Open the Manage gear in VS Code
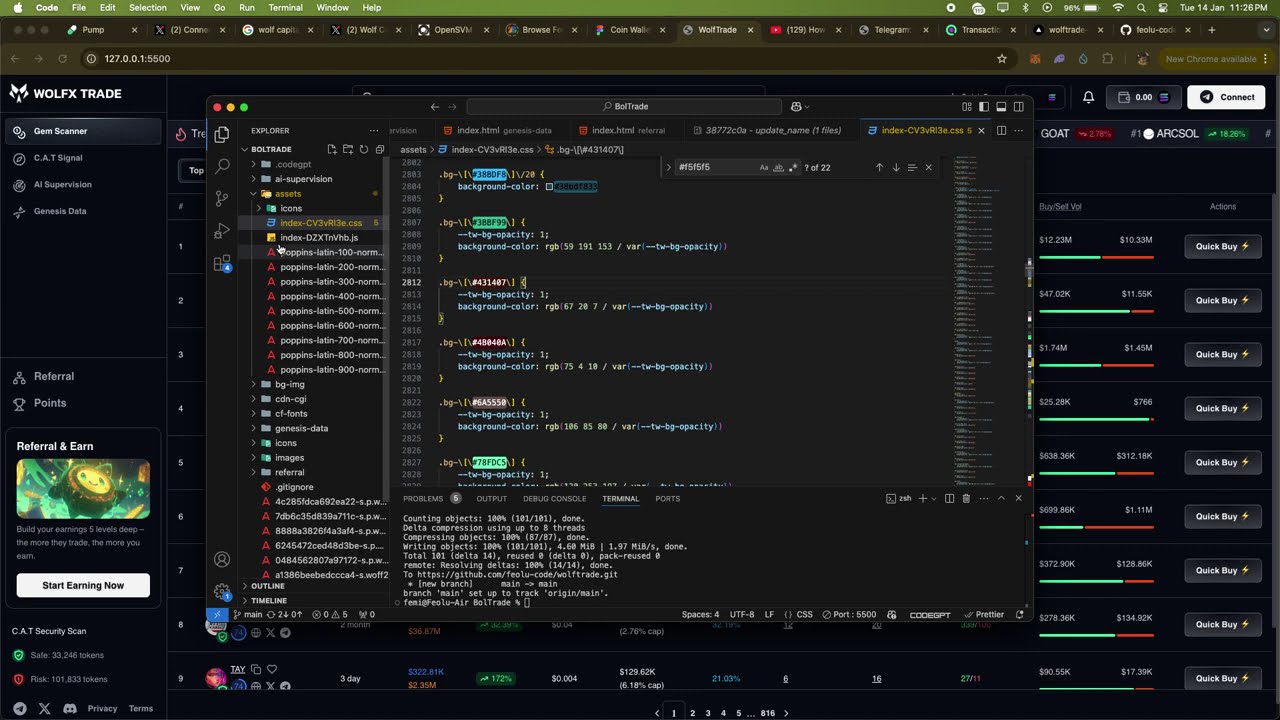The height and width of the screenshot is (720, 1280). coord(222,591)
